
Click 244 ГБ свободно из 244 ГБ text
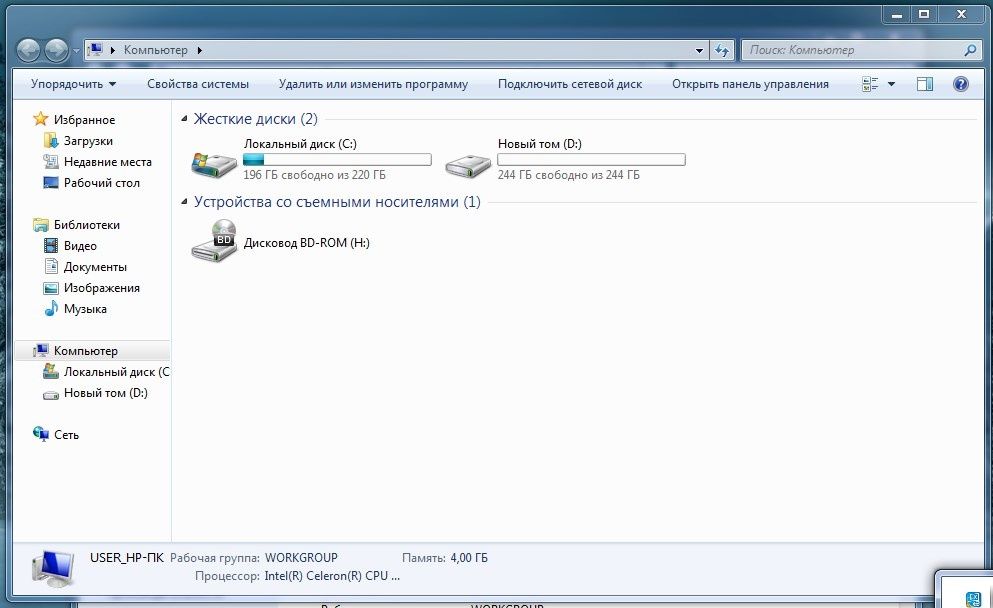[569, 175]
